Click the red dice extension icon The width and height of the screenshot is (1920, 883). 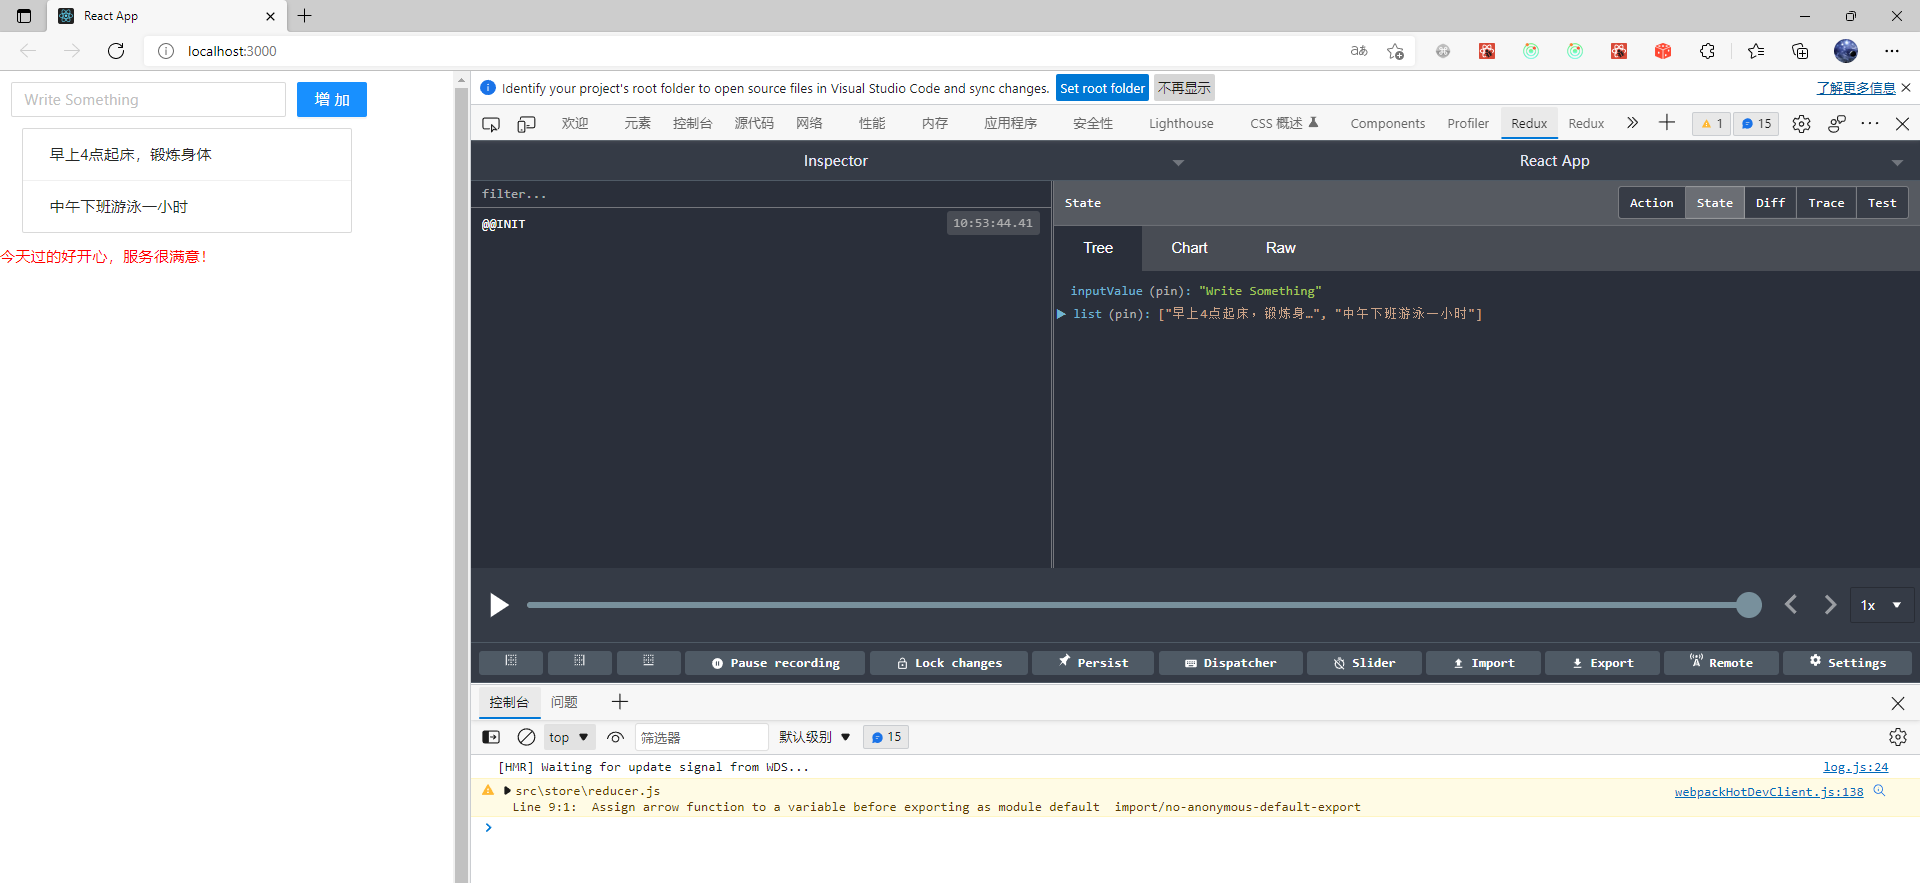click(x=1663, y=51)
